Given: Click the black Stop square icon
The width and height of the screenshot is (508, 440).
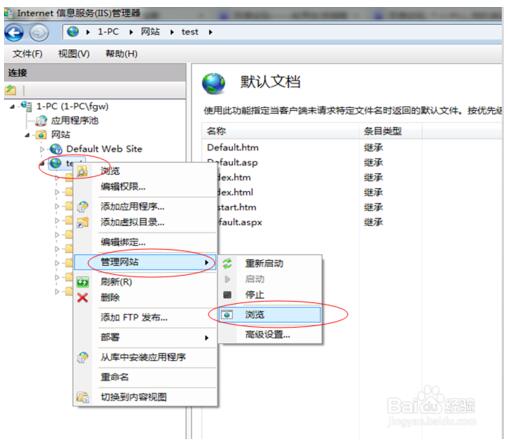Looking at the screenshot, I should pos(227,295).
